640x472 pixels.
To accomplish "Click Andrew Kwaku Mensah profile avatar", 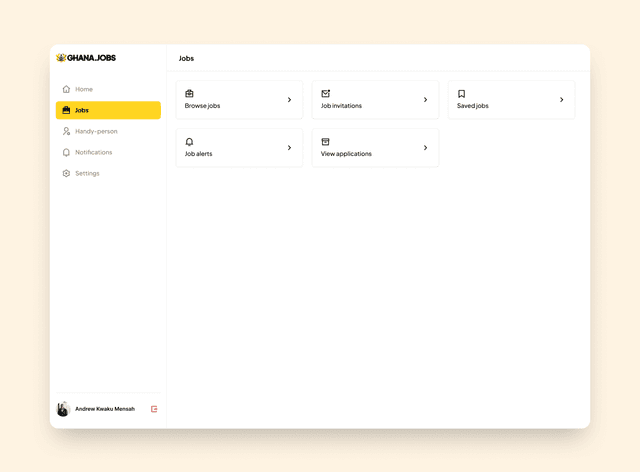I will point(63,409).
